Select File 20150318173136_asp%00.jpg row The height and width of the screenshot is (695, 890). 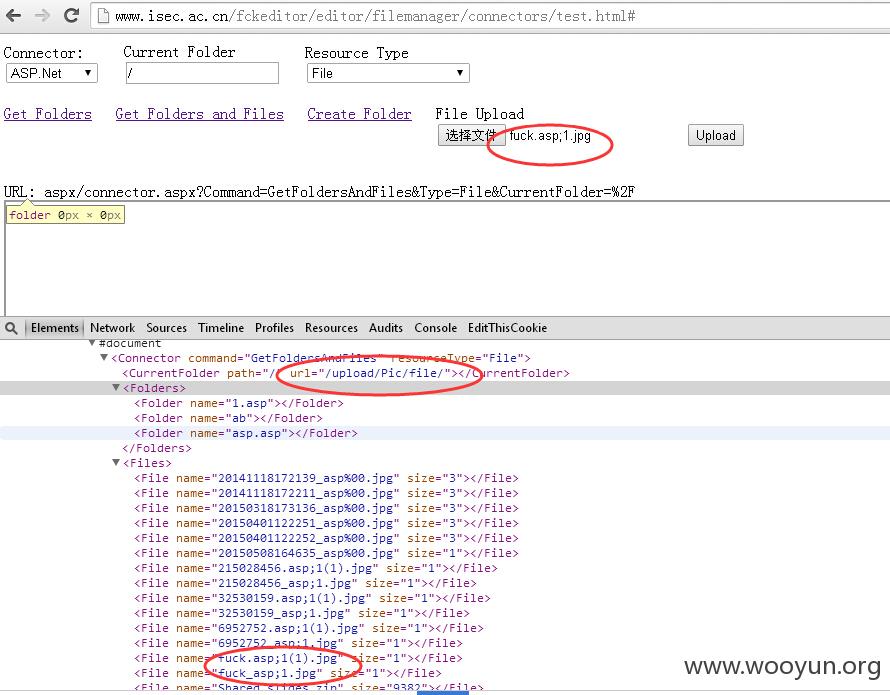(x=326, y=508)
